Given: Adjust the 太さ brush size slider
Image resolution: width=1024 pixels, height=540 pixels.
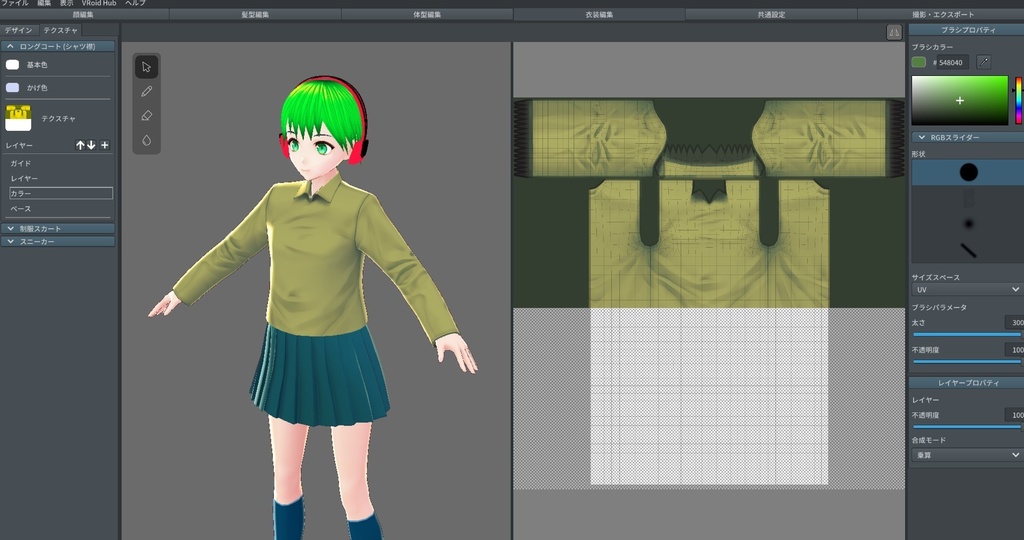Looking at the screenshot, I should pyautogui.click(x=967, y=334).
